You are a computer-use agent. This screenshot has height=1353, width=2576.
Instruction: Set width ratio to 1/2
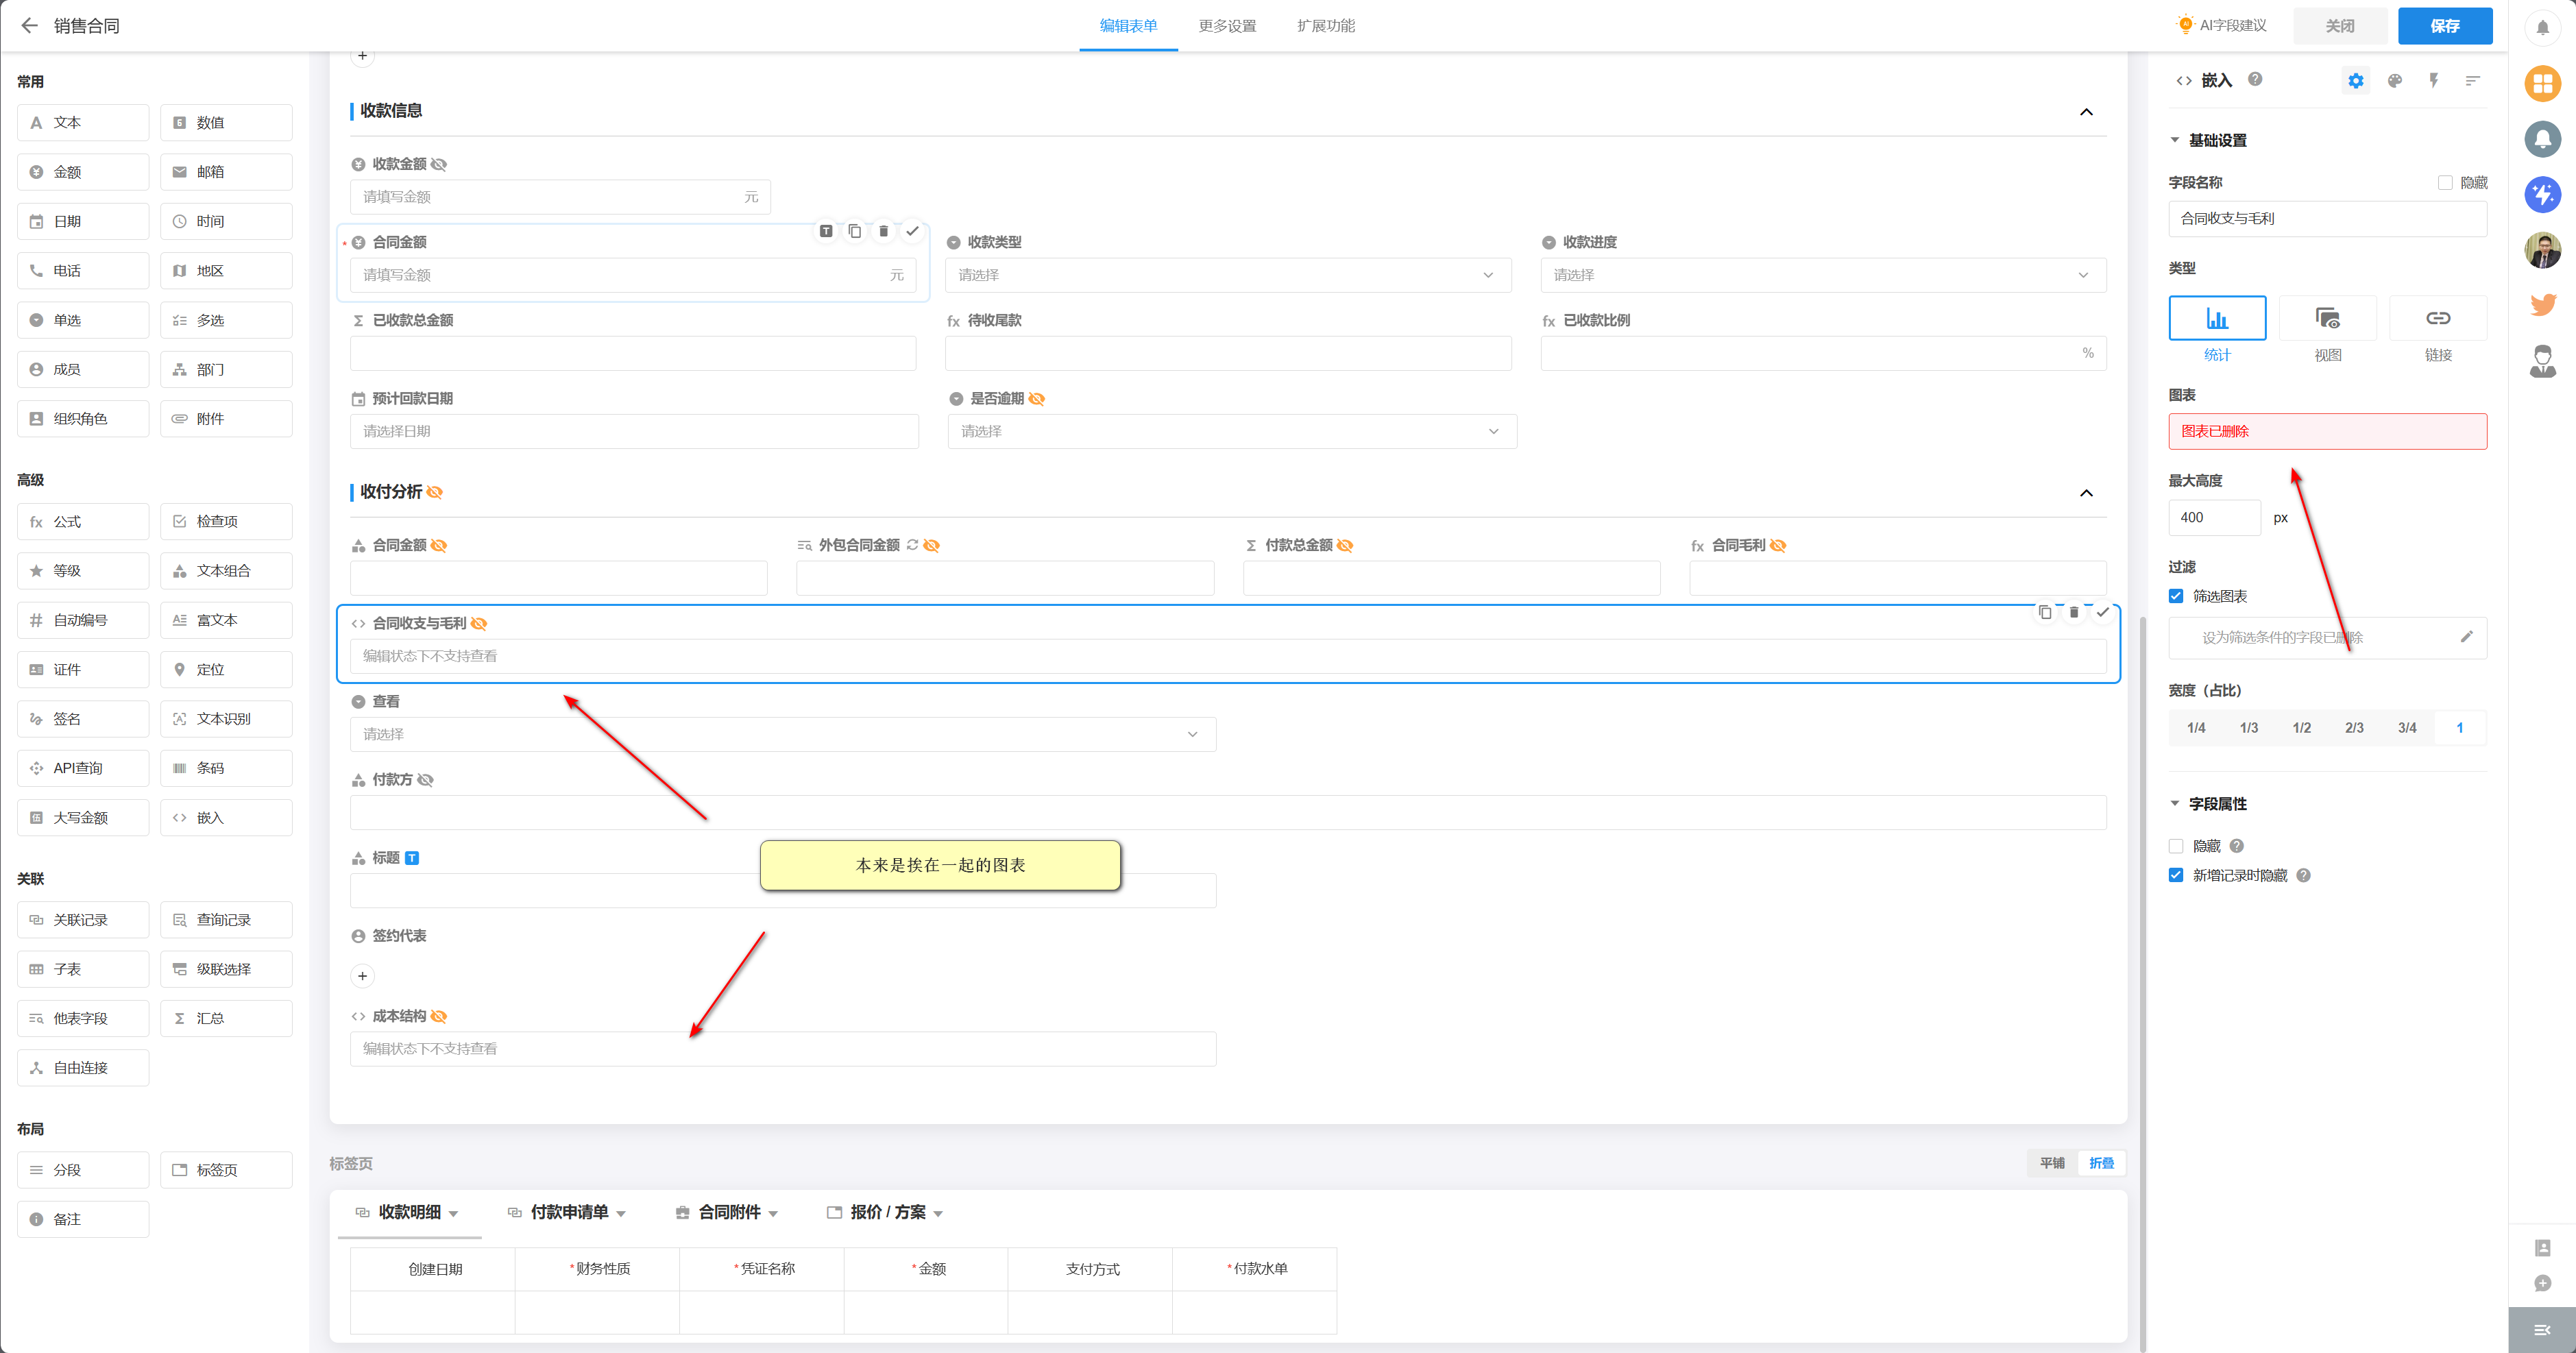click(x=2301, y=728)
